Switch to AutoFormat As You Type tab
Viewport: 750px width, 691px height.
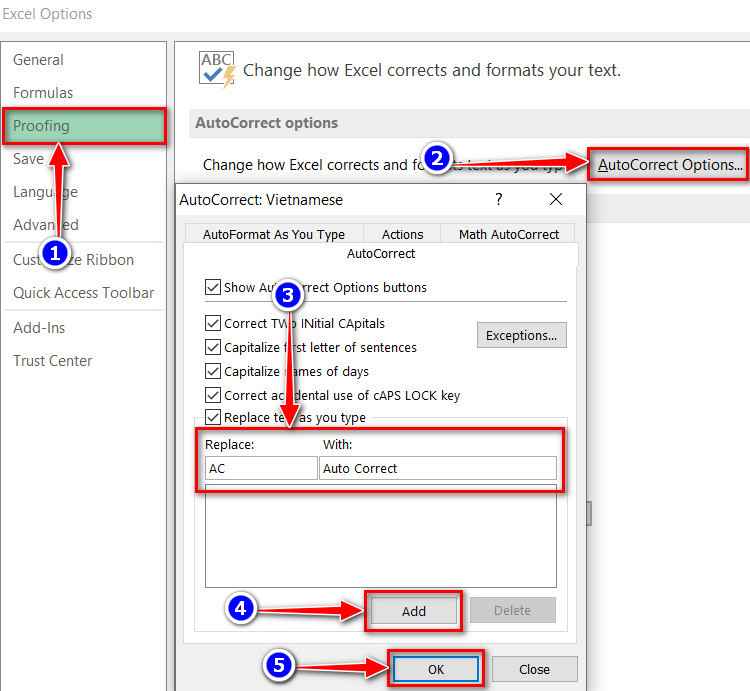coord(274,234)
